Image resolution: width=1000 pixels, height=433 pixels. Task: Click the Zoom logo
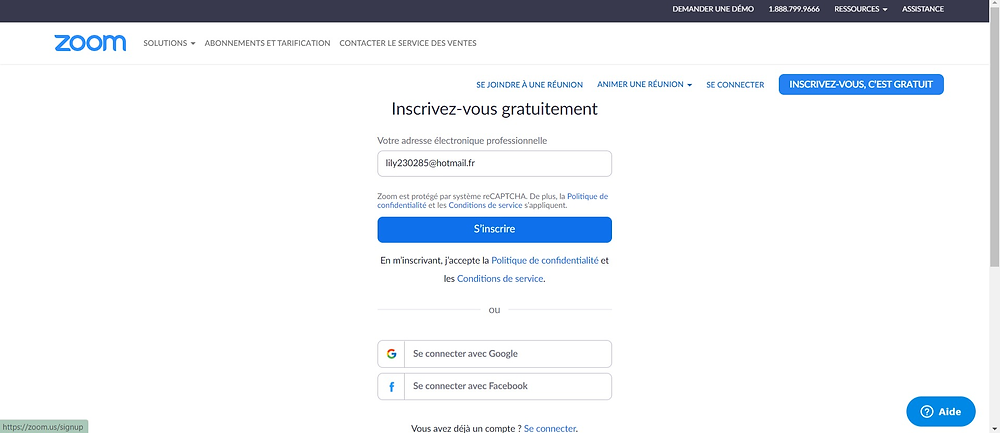(x=91, y=43)
